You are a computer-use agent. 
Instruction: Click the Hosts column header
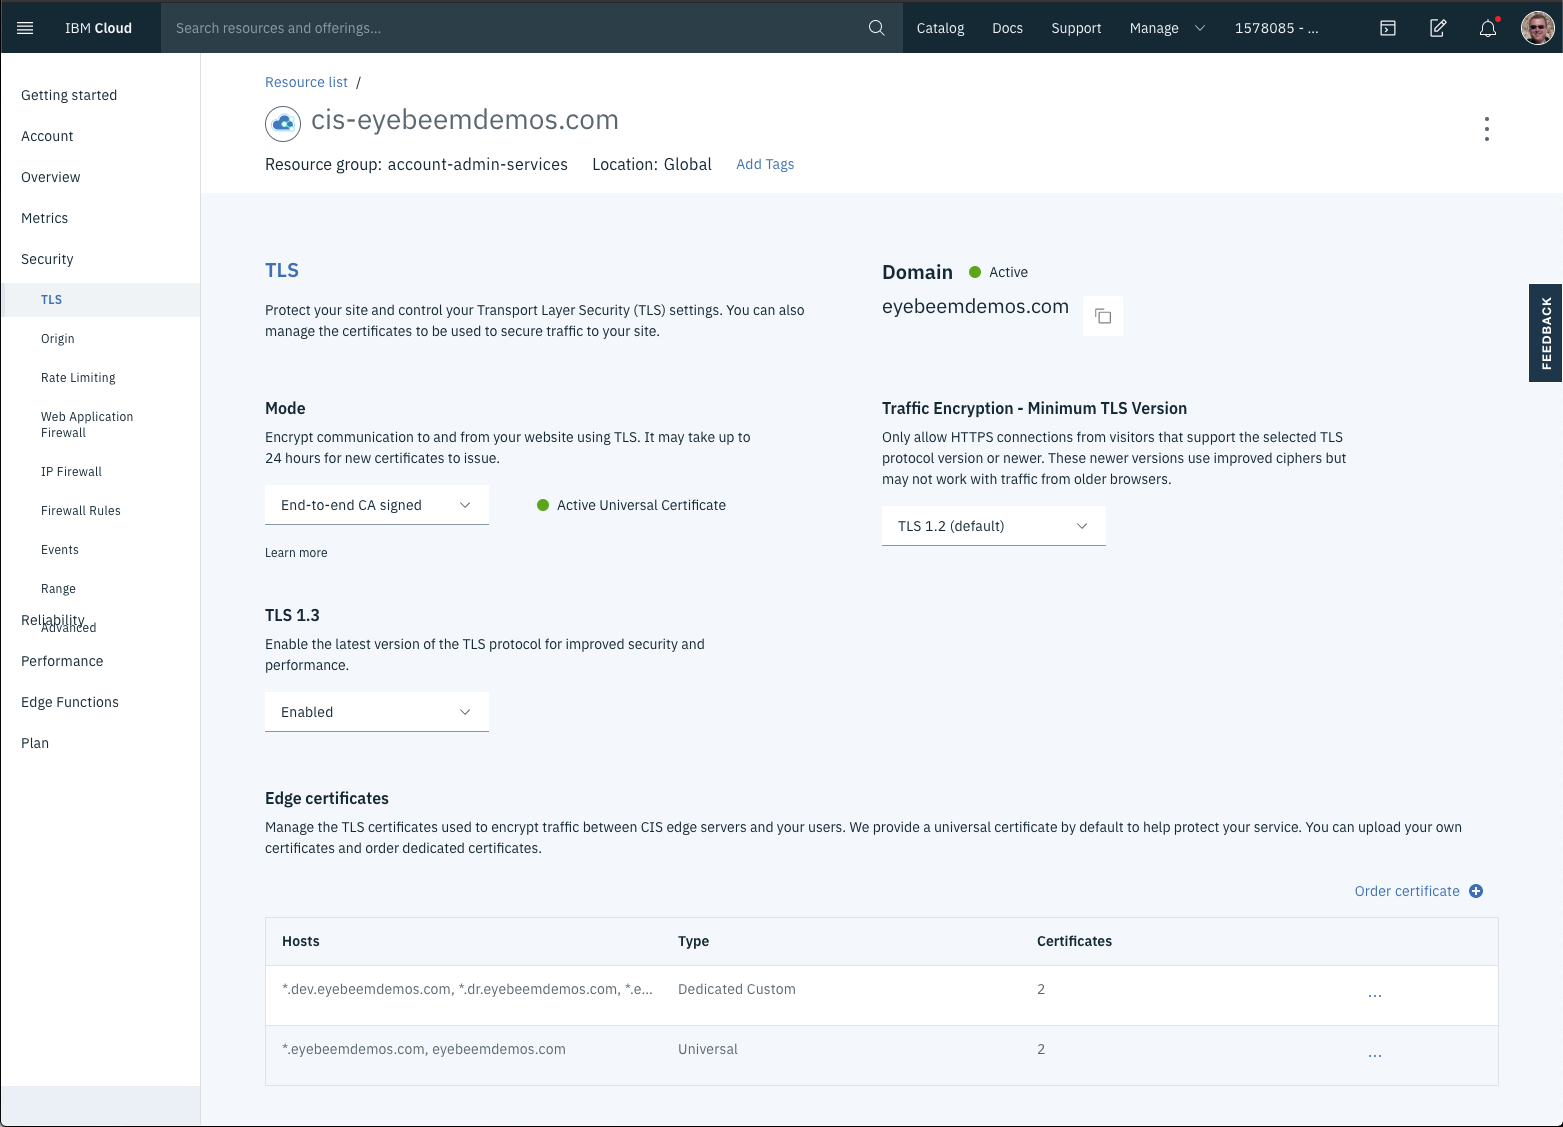(x=301, y=941)
